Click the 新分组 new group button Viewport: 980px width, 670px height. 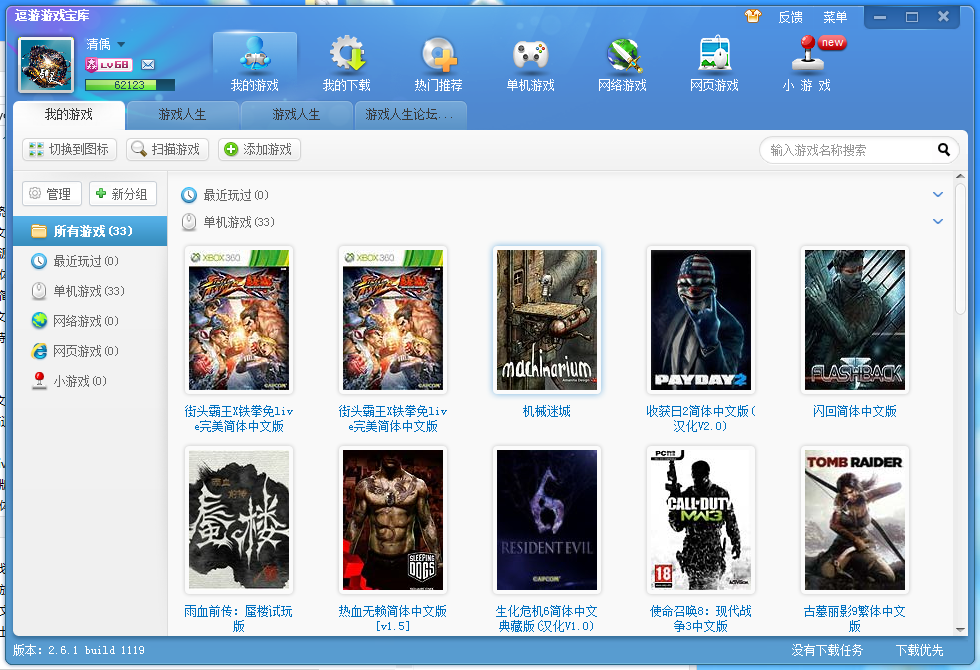[x=122, y=194]
